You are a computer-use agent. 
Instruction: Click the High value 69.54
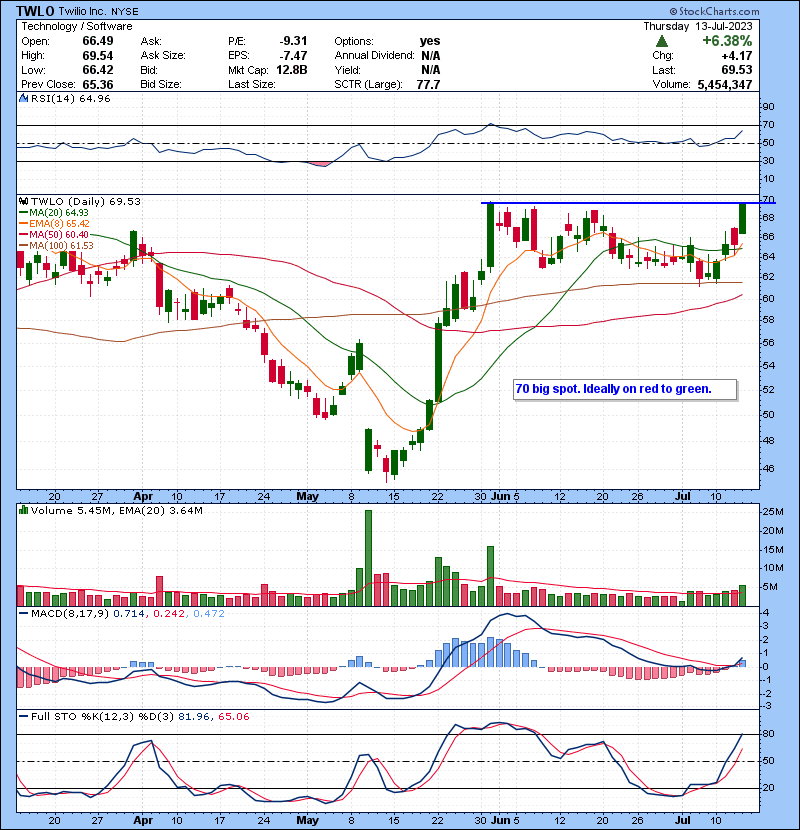(98, 55)
